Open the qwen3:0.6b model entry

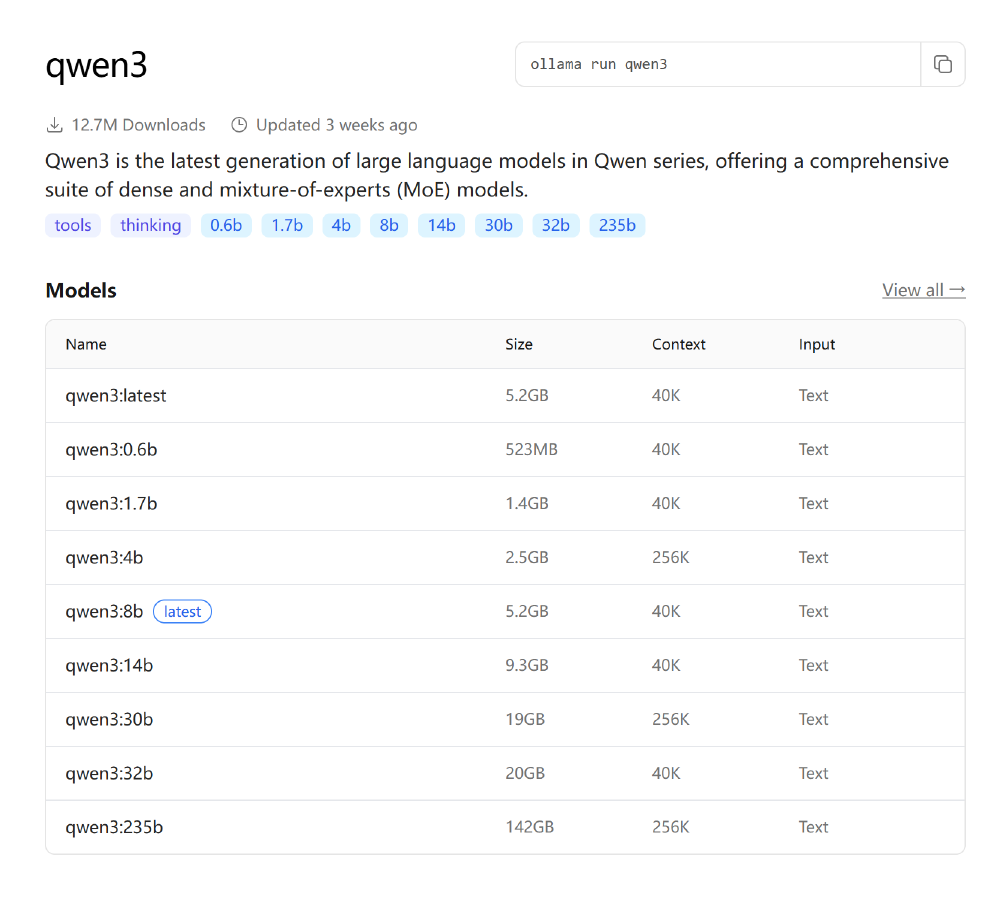click(x=112, y=450)
